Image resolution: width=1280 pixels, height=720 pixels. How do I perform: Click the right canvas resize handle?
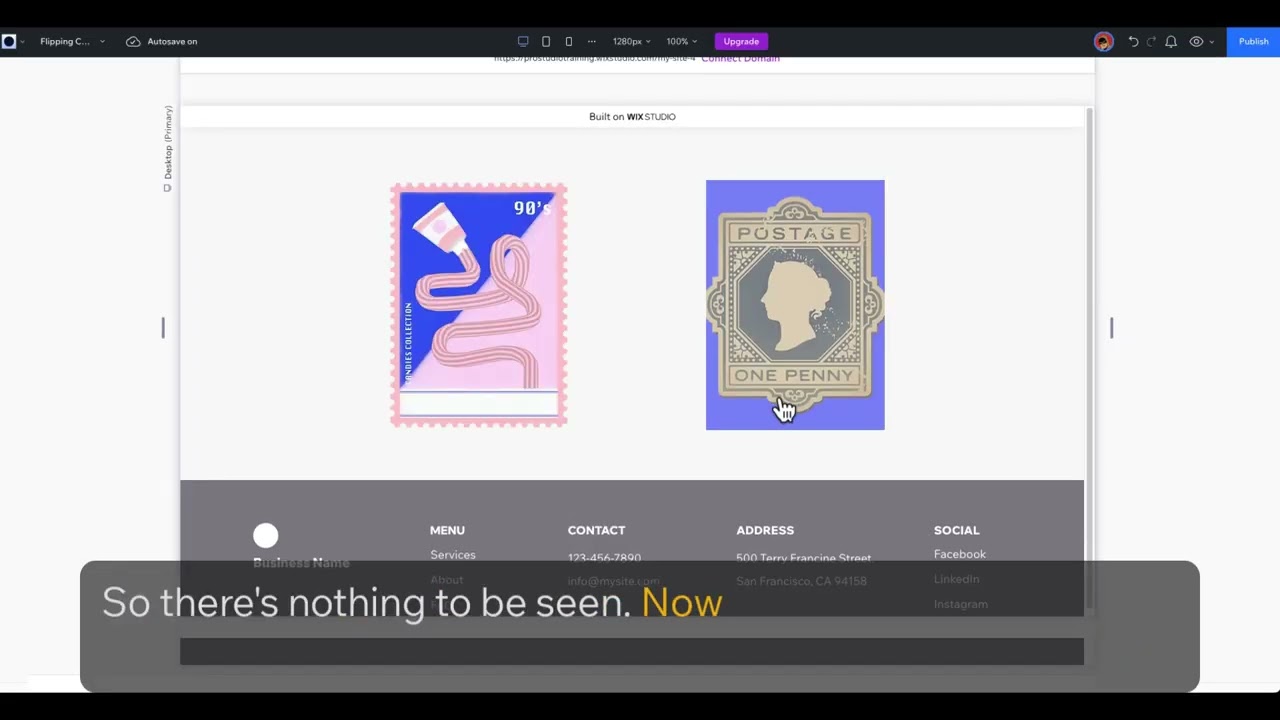1111,328
